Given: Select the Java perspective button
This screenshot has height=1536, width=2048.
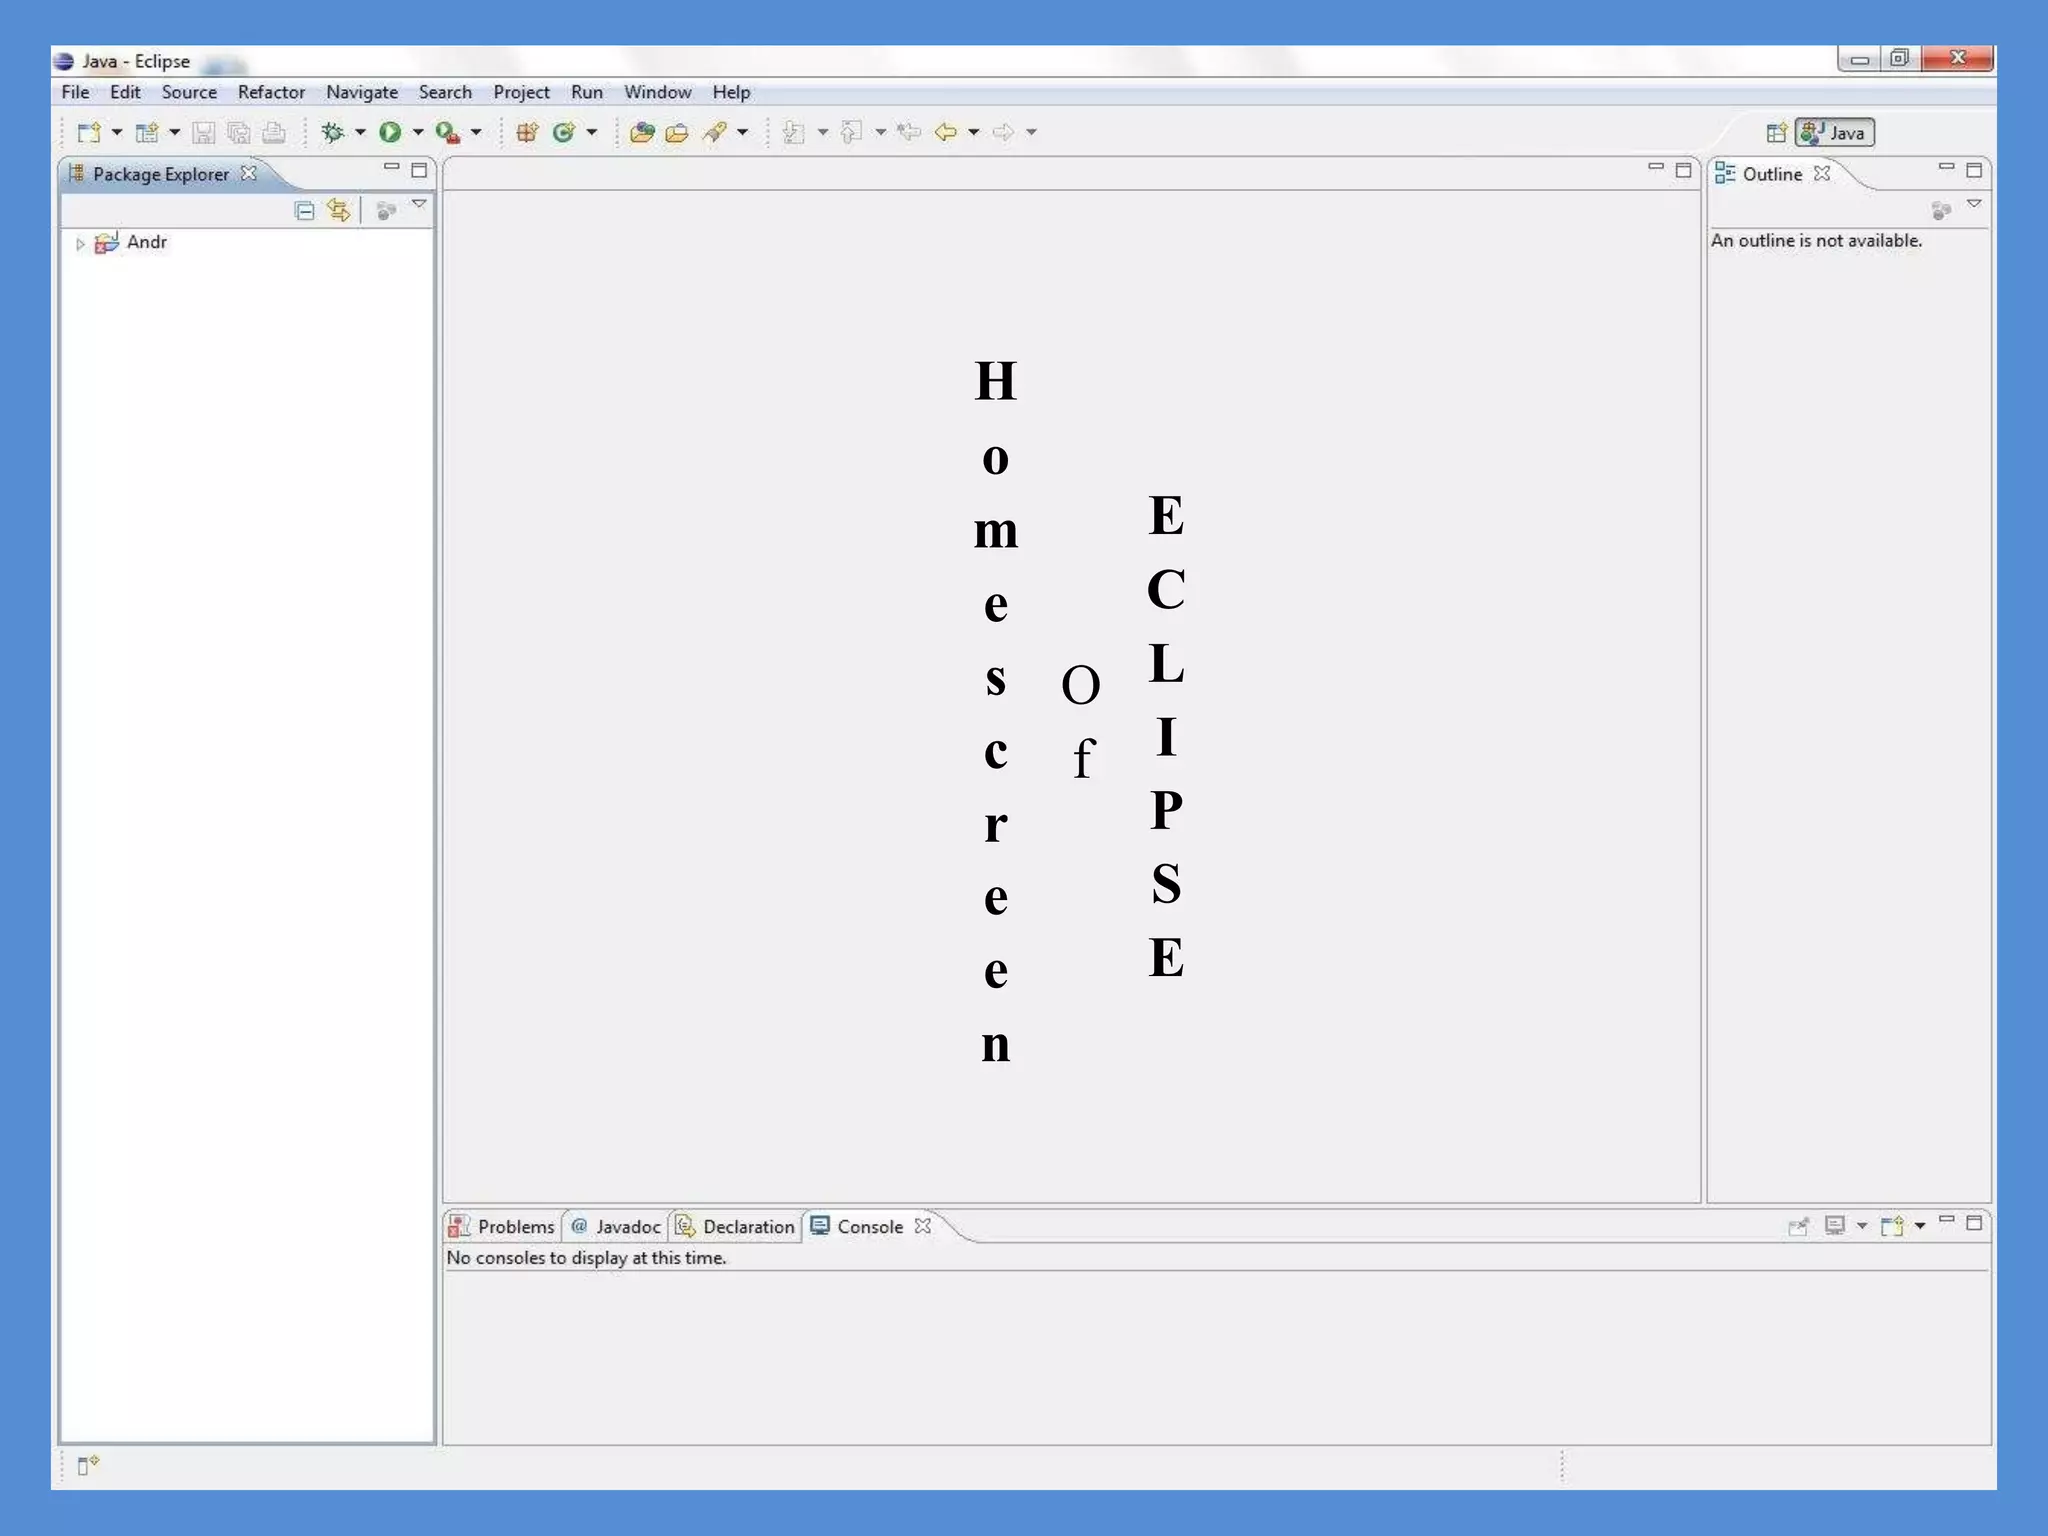Looking at the screenshot, I should coord(1835,133).
